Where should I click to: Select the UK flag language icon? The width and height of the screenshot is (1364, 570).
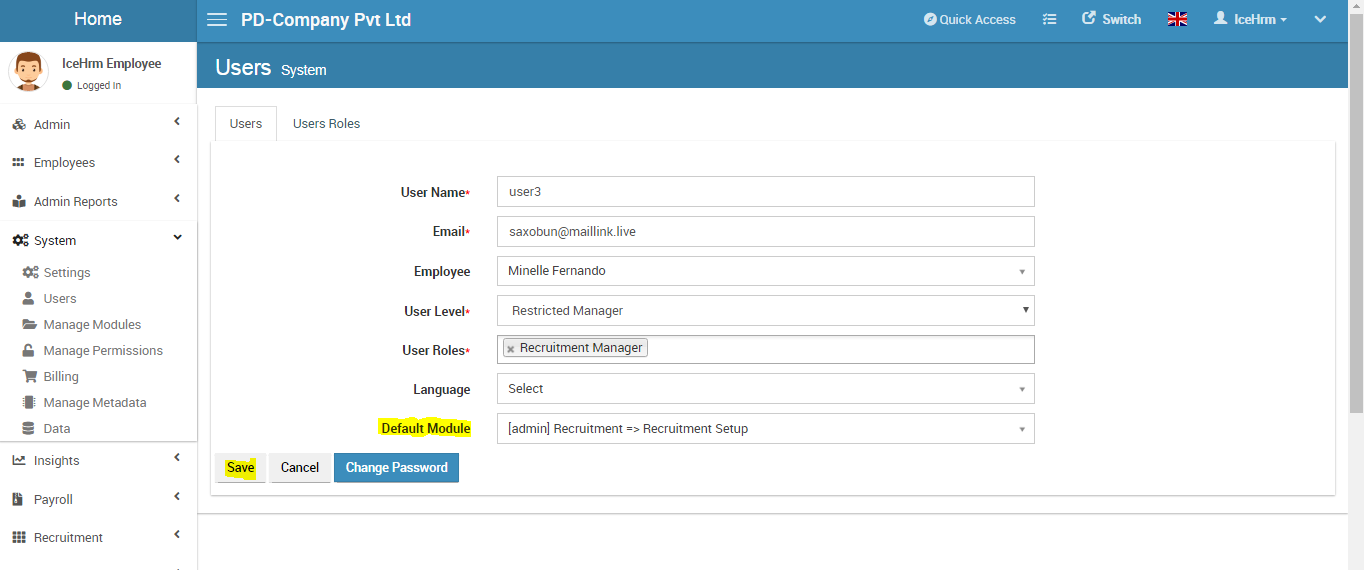[1178, 19]
